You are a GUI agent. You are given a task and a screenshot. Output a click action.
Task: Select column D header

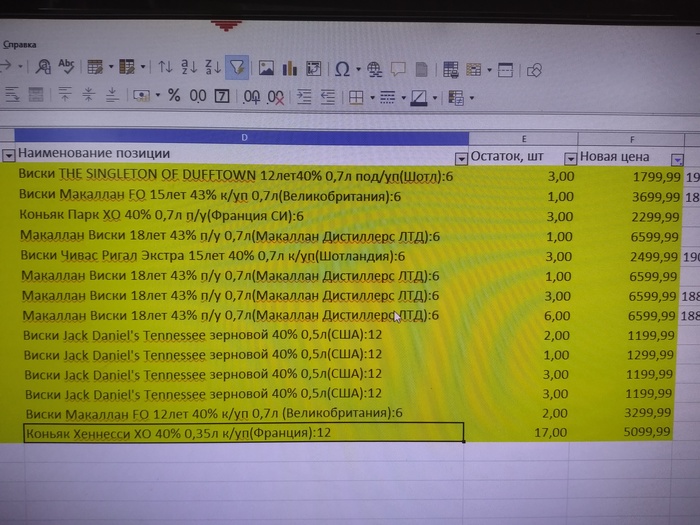pos(242,137)
